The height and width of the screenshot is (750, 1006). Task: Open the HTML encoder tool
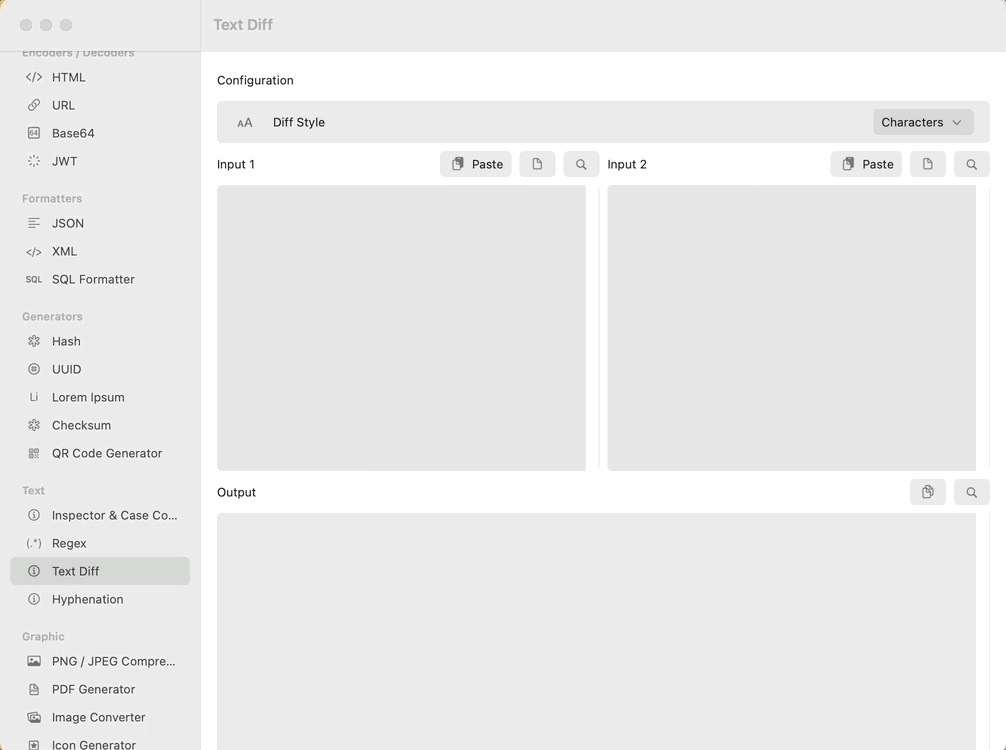tap(99, 77)
